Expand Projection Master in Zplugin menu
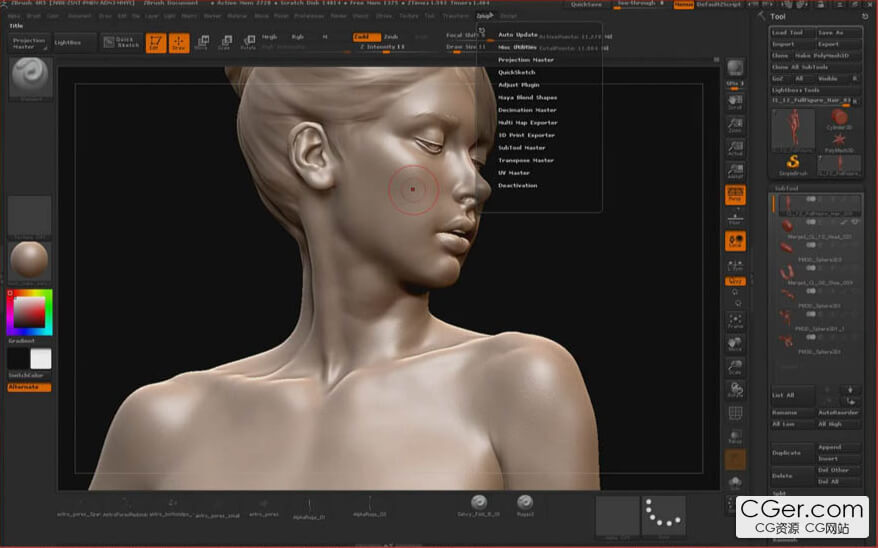Image resolution: width=879 pixels, height=548 pixels. coord(526,60)
